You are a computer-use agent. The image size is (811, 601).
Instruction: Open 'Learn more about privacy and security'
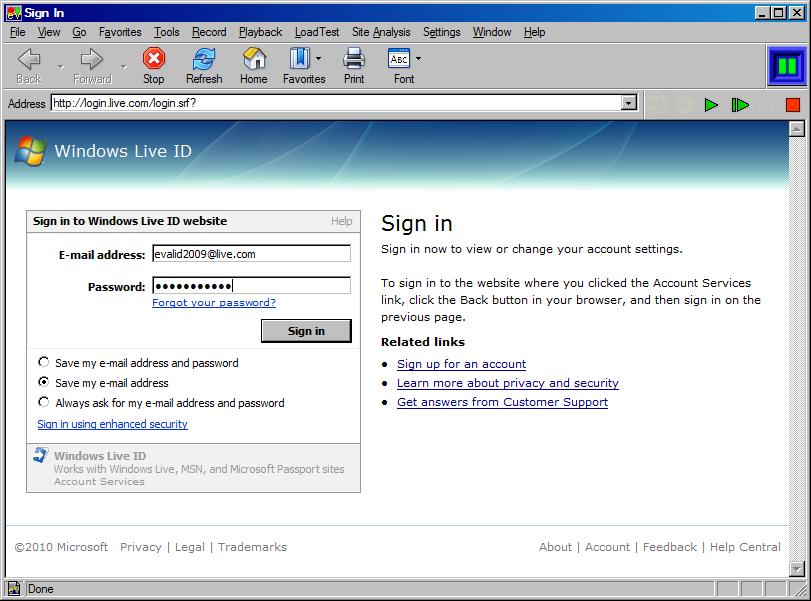click(x=508, y=383)
